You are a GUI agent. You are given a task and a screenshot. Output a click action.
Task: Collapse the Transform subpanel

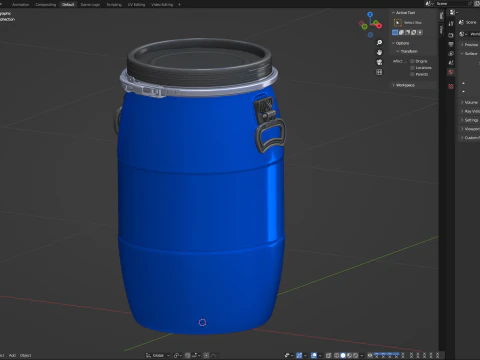(x=398, y=51)
